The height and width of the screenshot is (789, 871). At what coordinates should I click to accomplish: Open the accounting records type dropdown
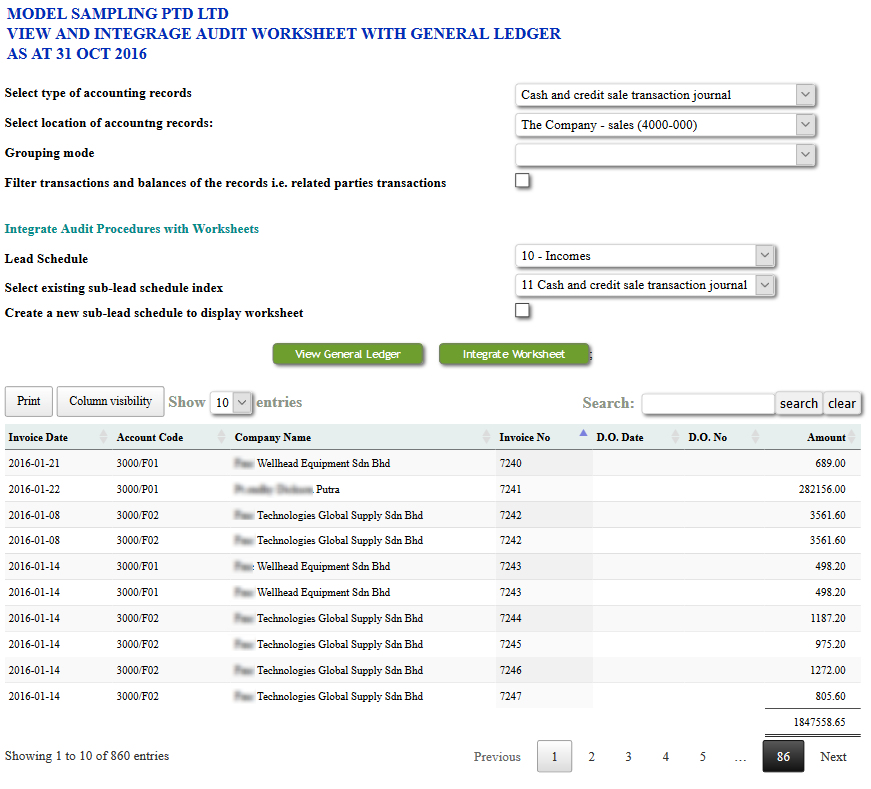point(666,95)
